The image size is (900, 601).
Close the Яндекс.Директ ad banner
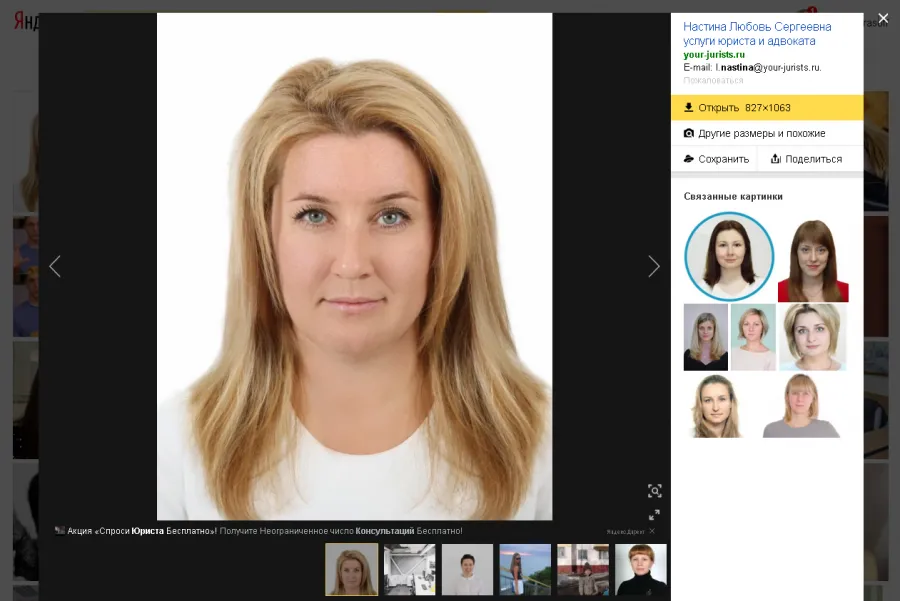coord(652,531)
